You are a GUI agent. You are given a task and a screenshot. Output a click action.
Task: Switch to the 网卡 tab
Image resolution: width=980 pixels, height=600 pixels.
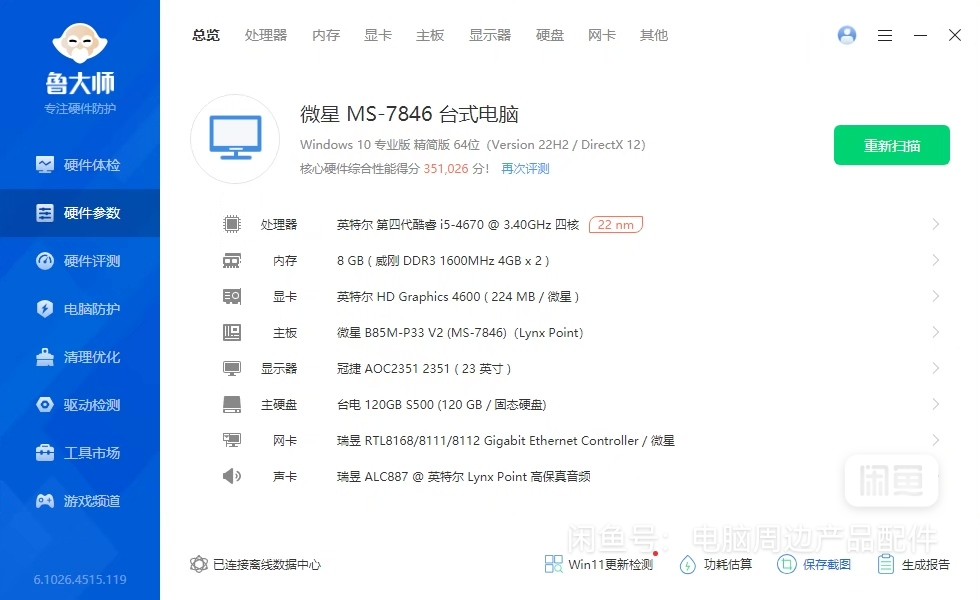tap(601, 36)
